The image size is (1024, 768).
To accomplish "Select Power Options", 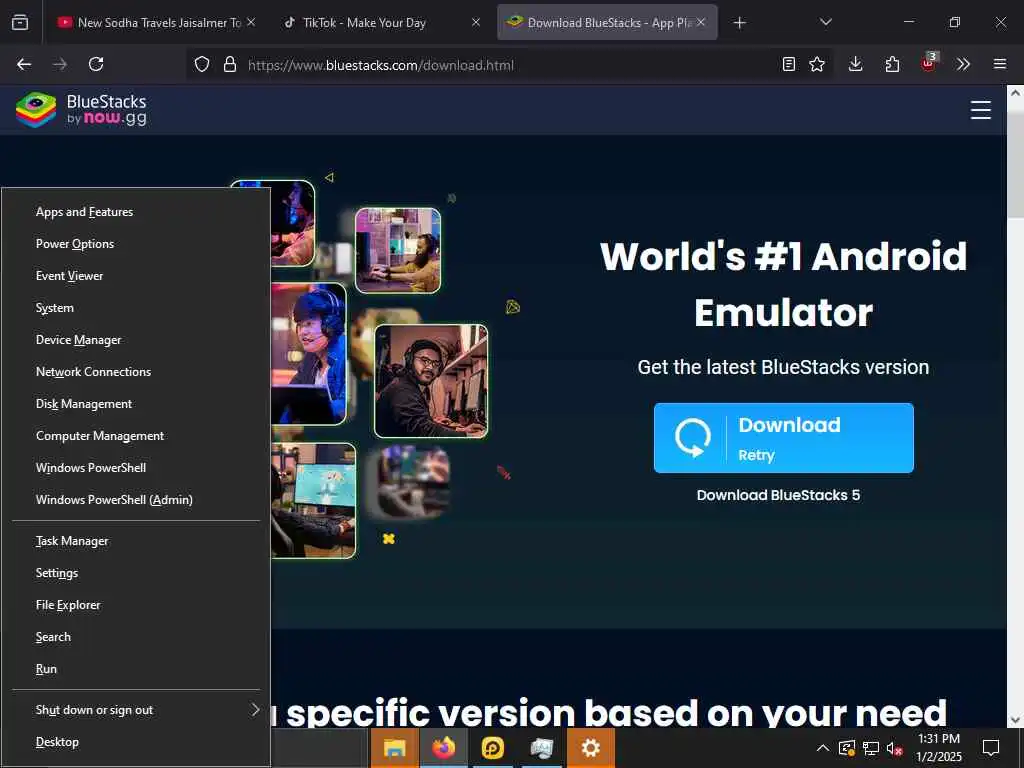I will coord(136,244).
